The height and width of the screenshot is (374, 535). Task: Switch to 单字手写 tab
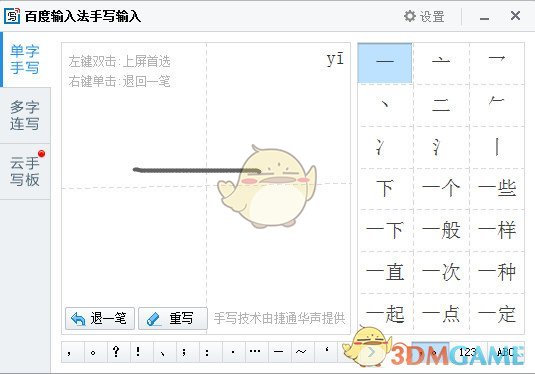coord(25,59)
